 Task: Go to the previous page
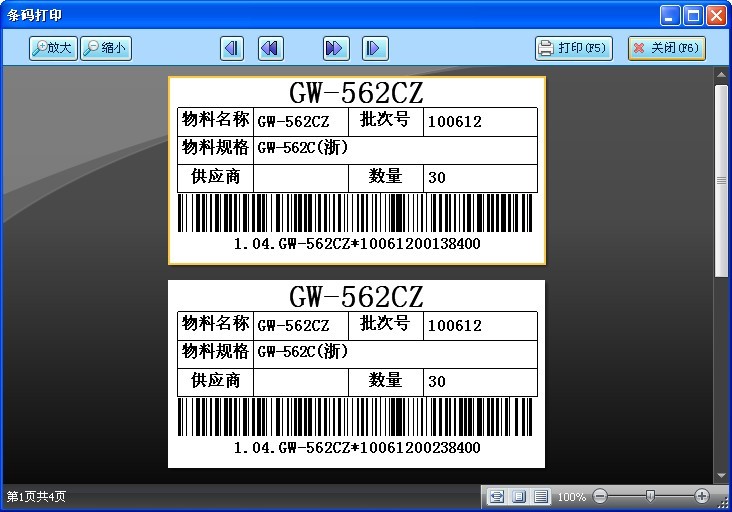click(270, 48)
